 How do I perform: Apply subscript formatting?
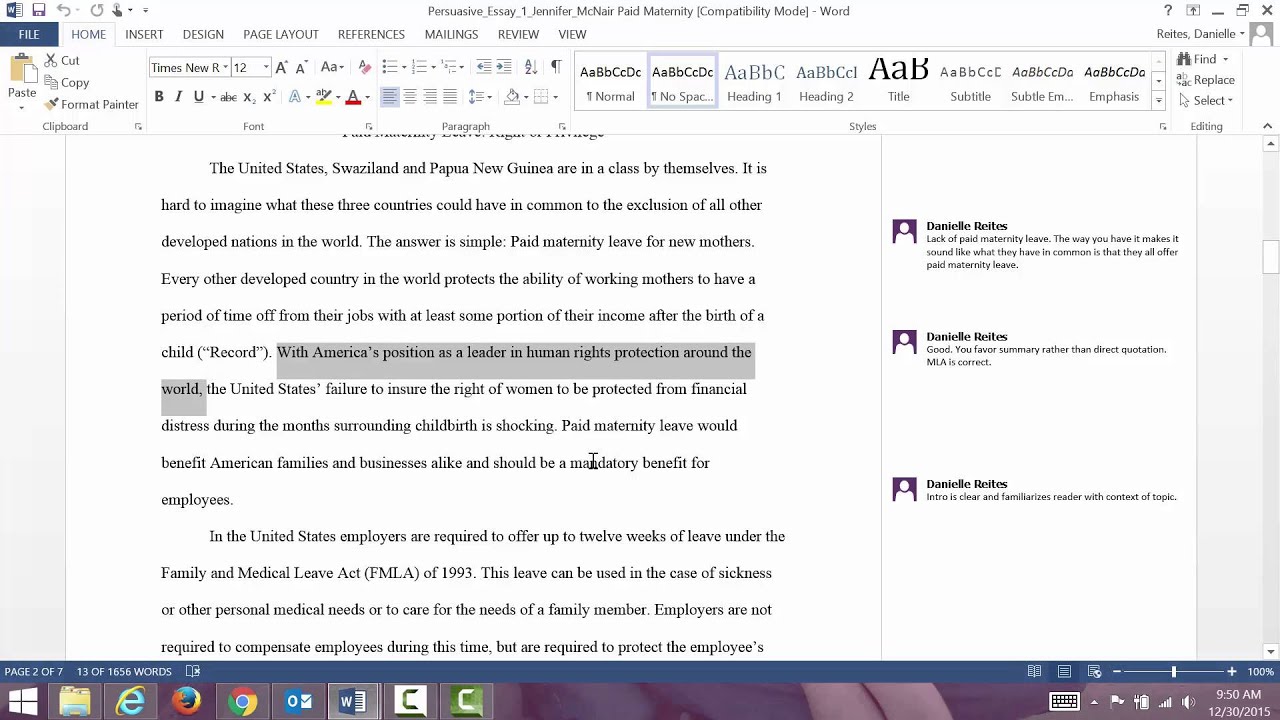pyautogui.click(x=249, y=97)
